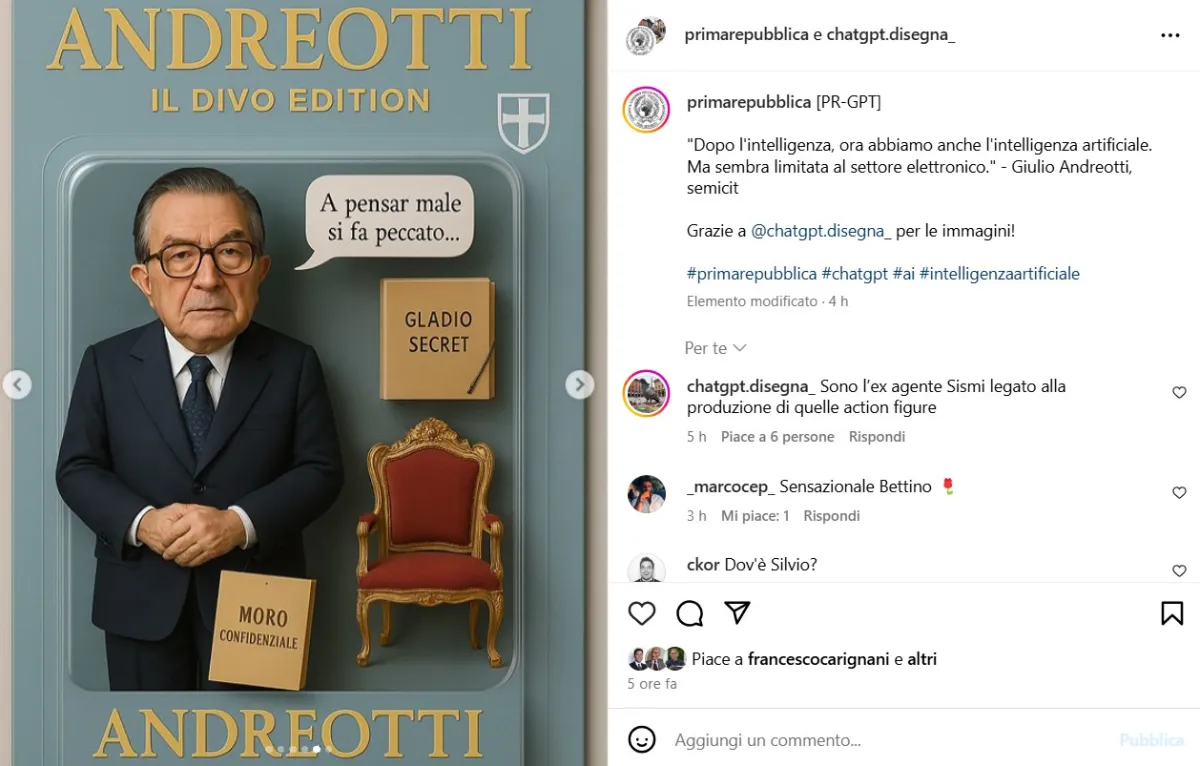Publish the comment with the Pubblica button
Viewport: 1200px width, 766px height.
coord(1152,740)
